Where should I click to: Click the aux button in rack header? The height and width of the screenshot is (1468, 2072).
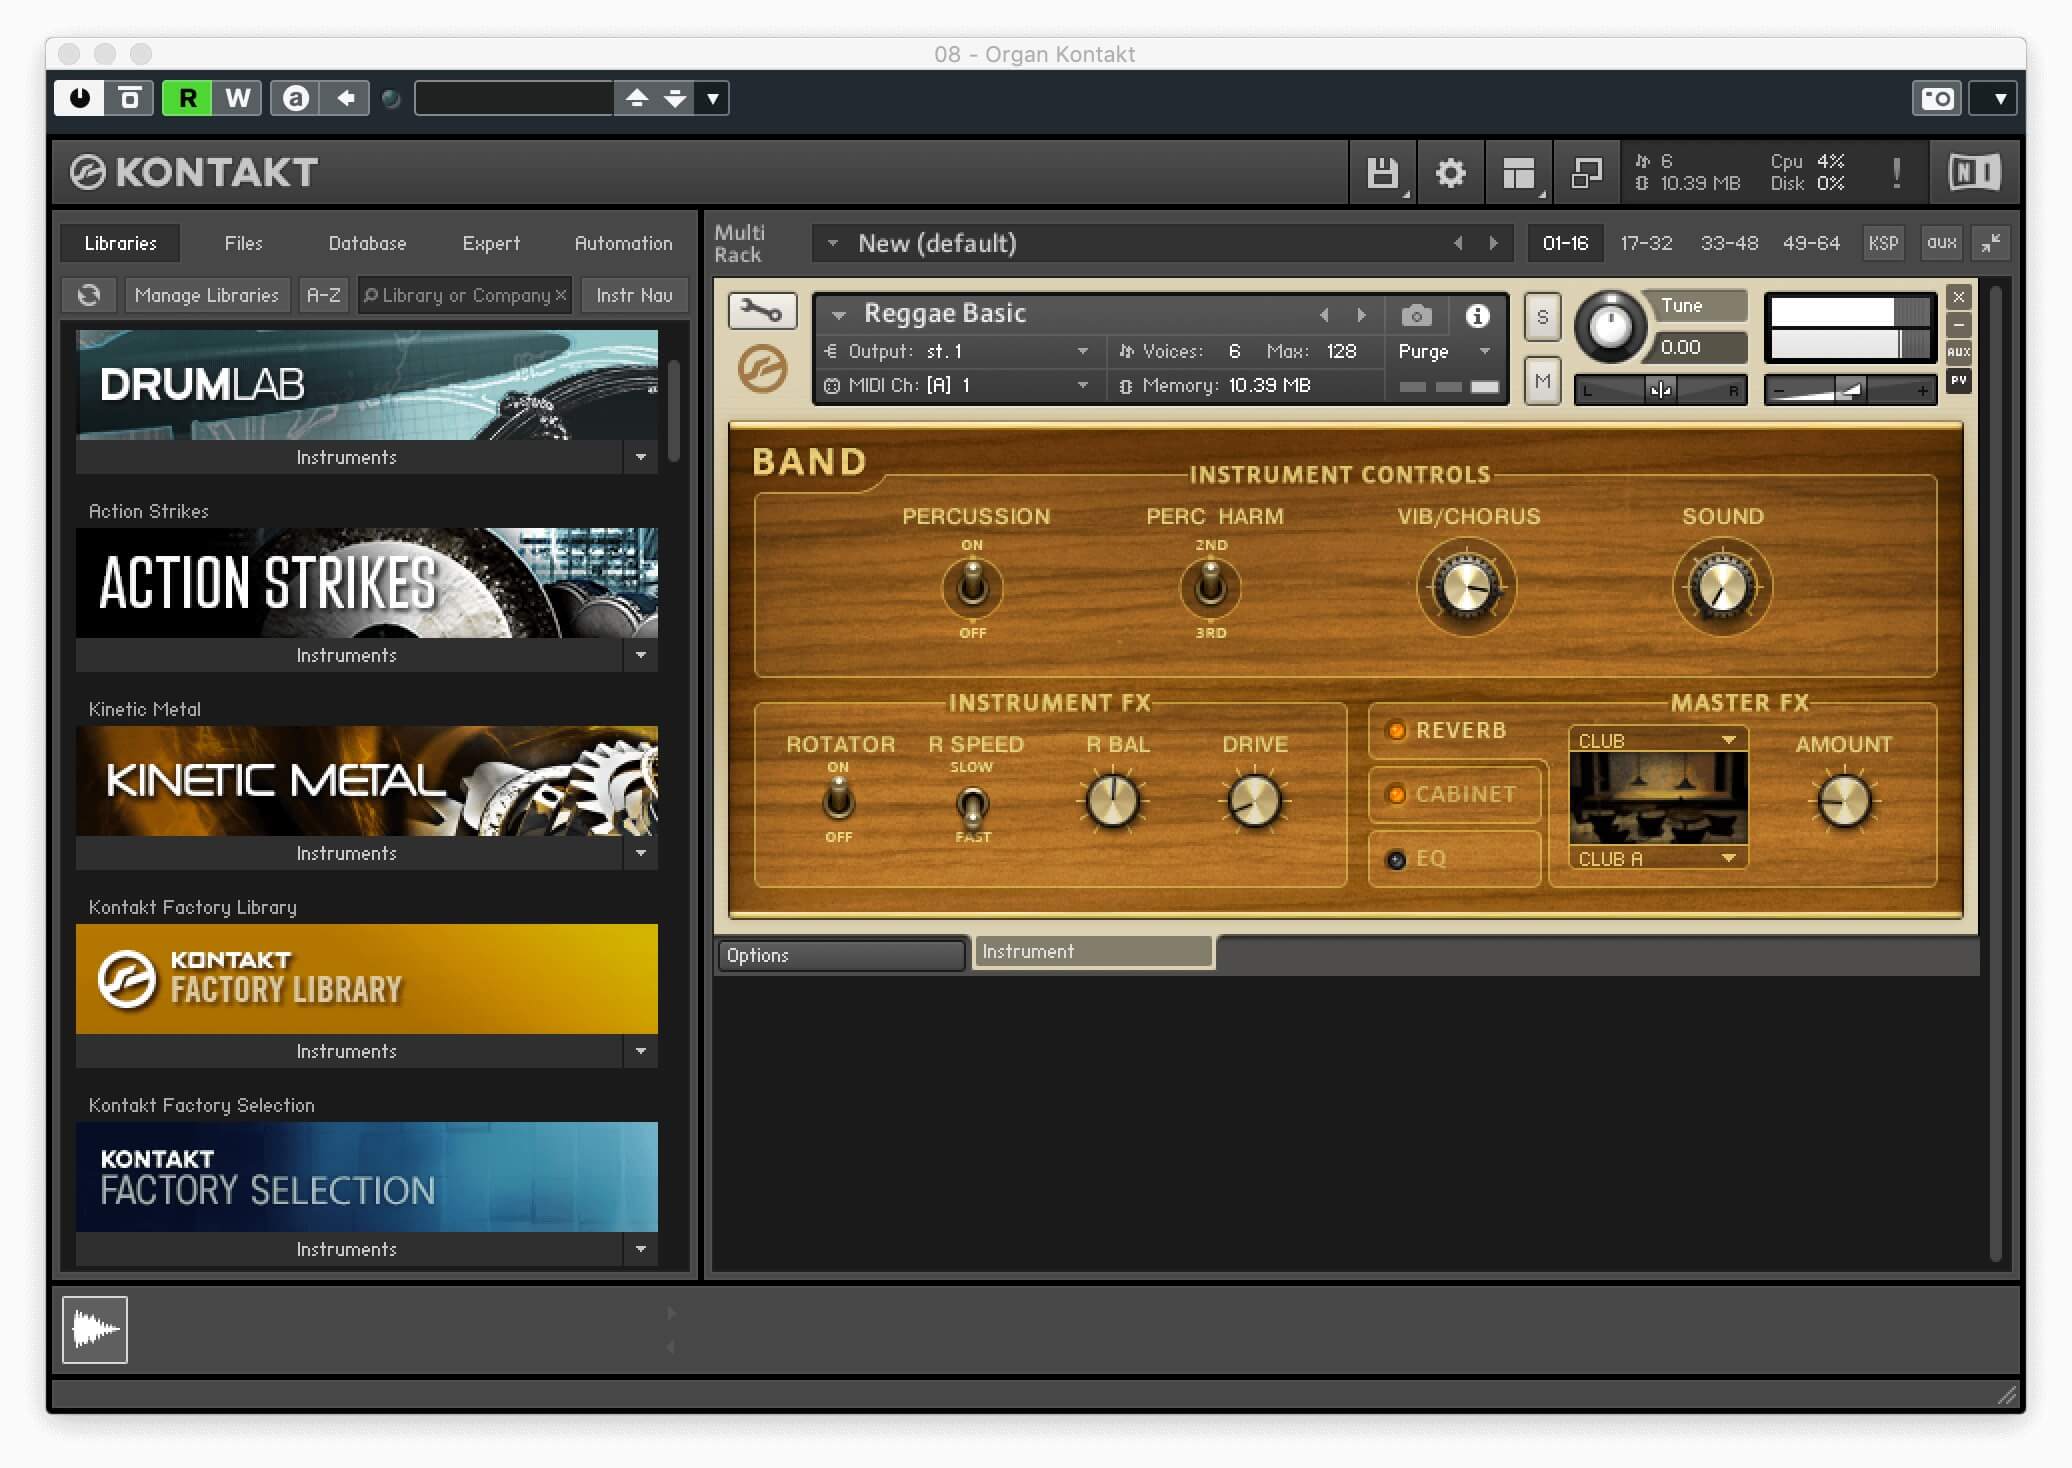tap(1941, 243)
